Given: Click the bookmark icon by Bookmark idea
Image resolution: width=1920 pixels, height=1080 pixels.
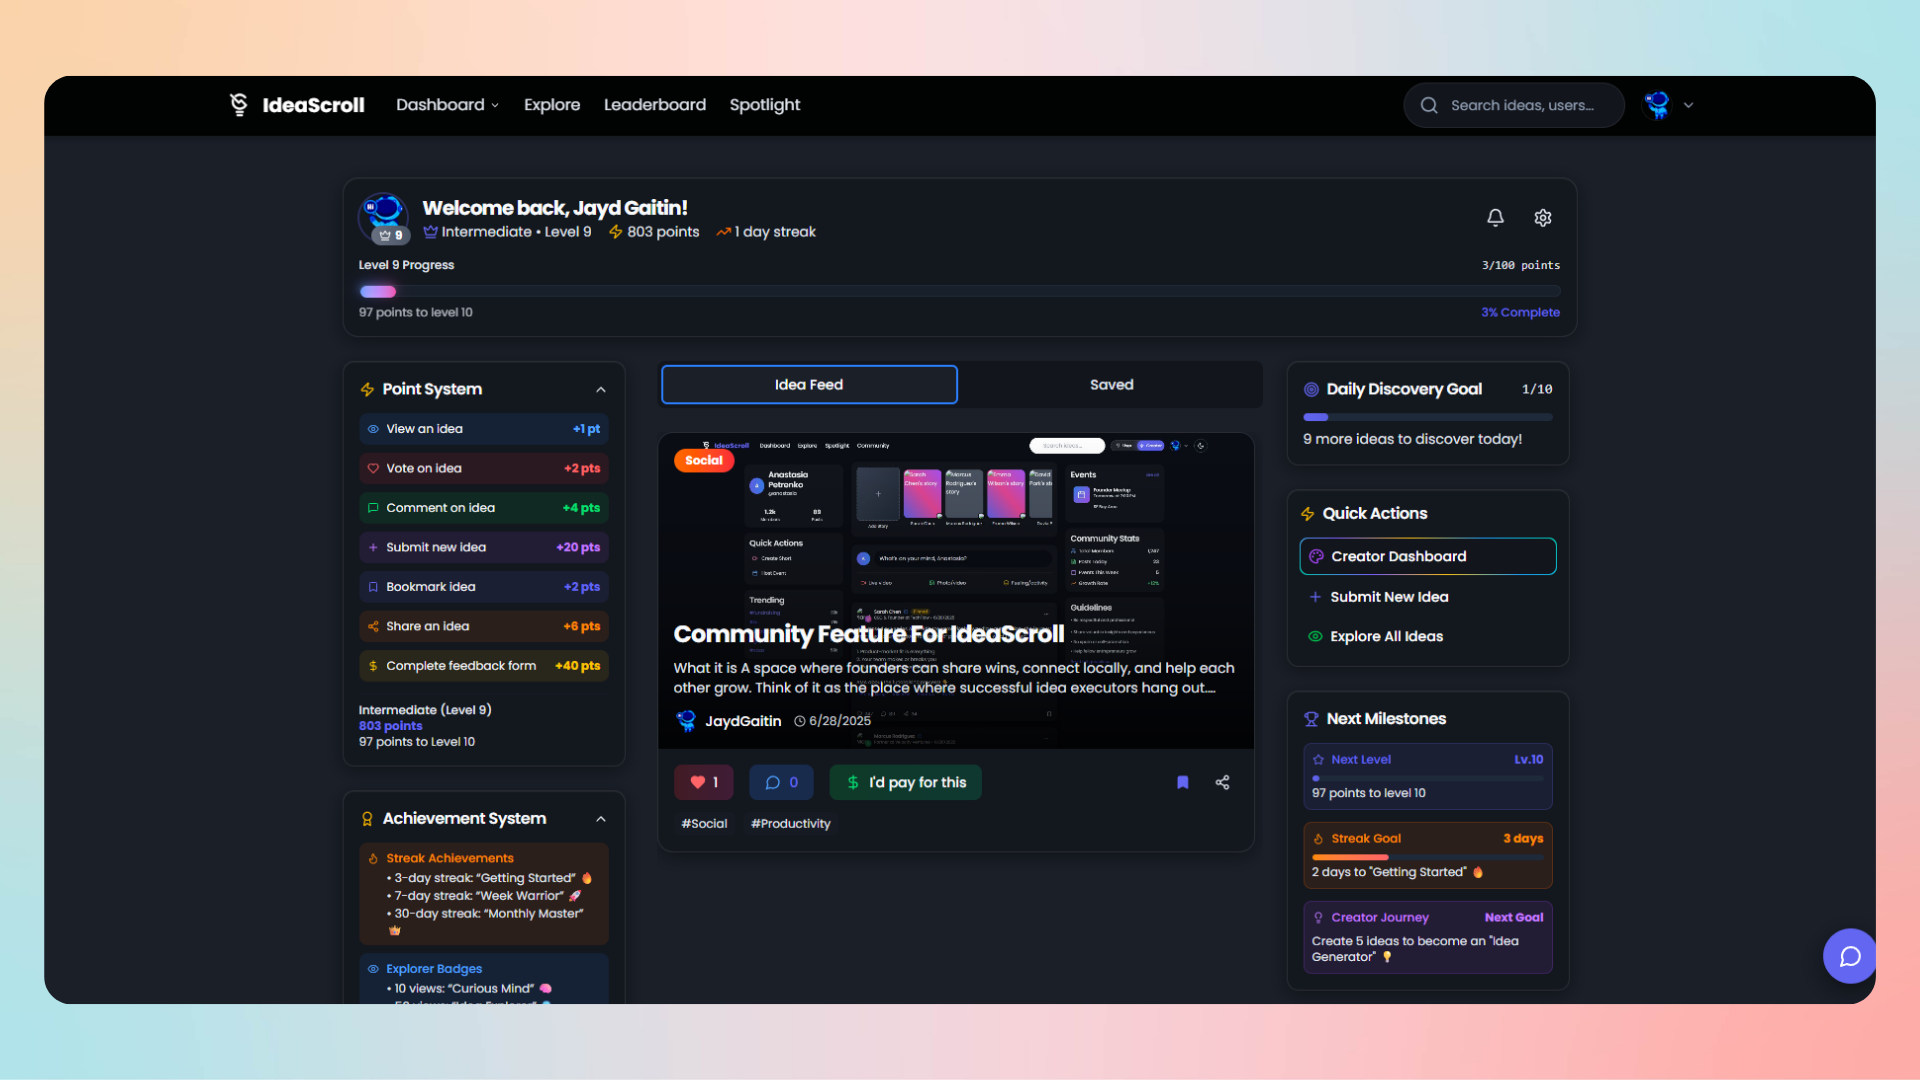Looking at the screenshot, I should 373,587.
